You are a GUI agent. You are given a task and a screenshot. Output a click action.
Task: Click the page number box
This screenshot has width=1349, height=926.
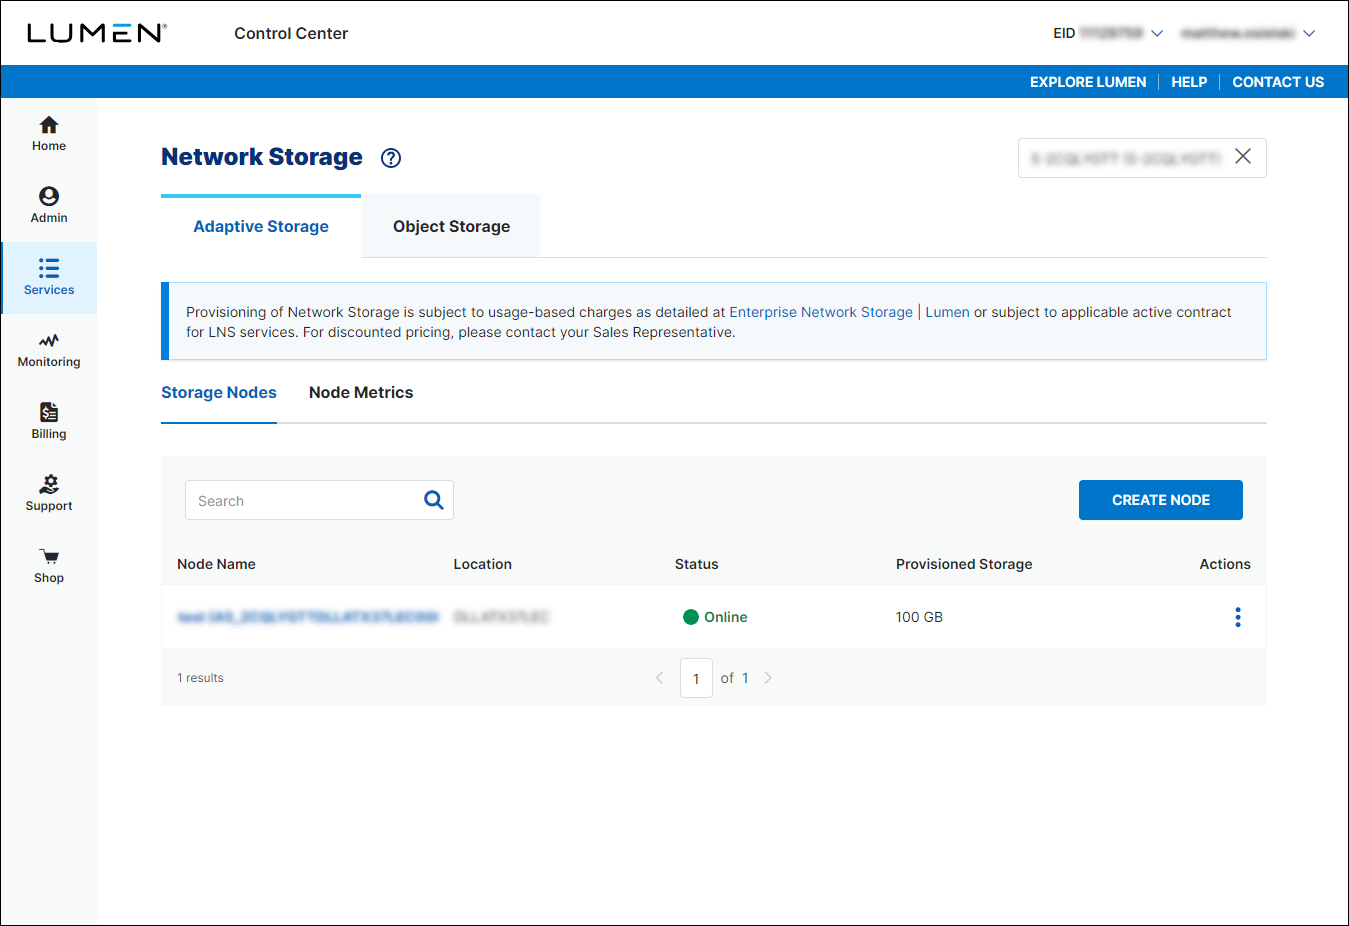696,678
